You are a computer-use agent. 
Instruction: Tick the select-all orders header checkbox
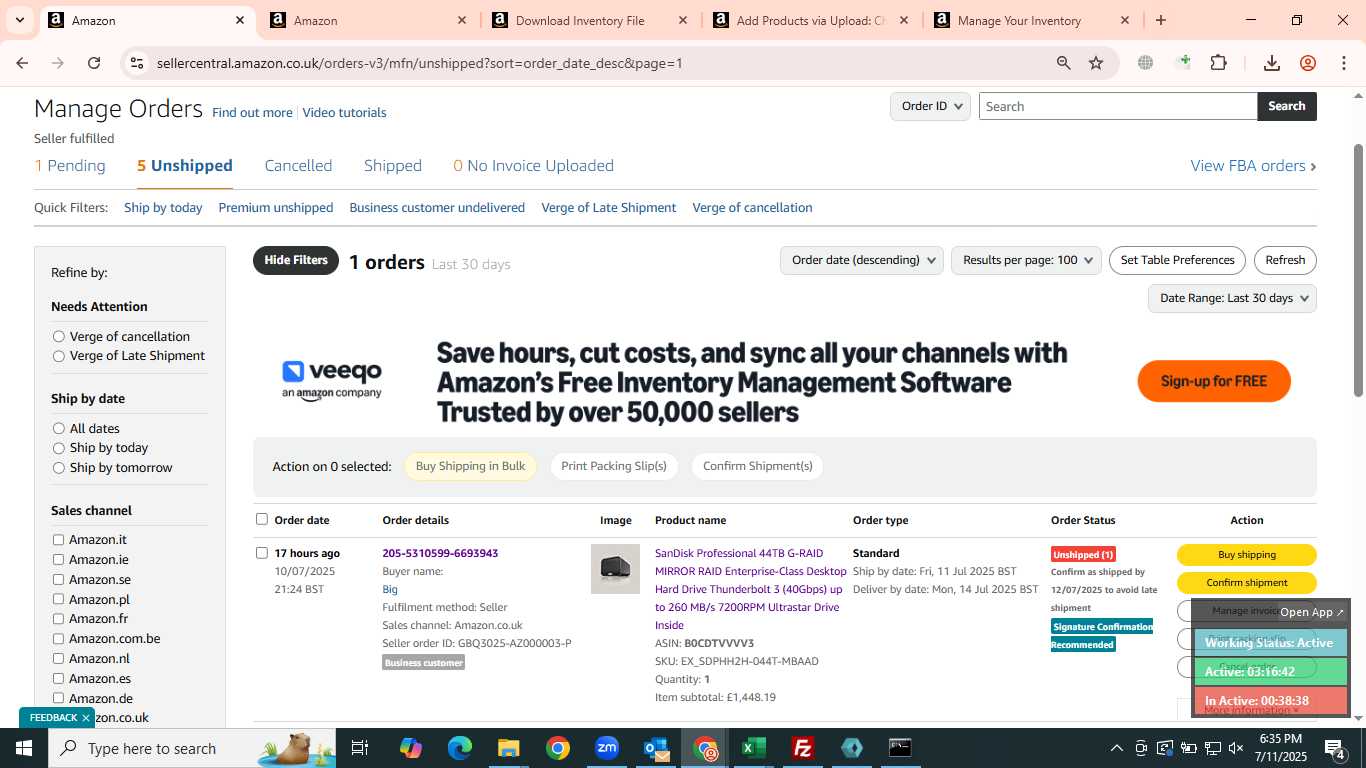pyautogui.click(x=262, y=519)
